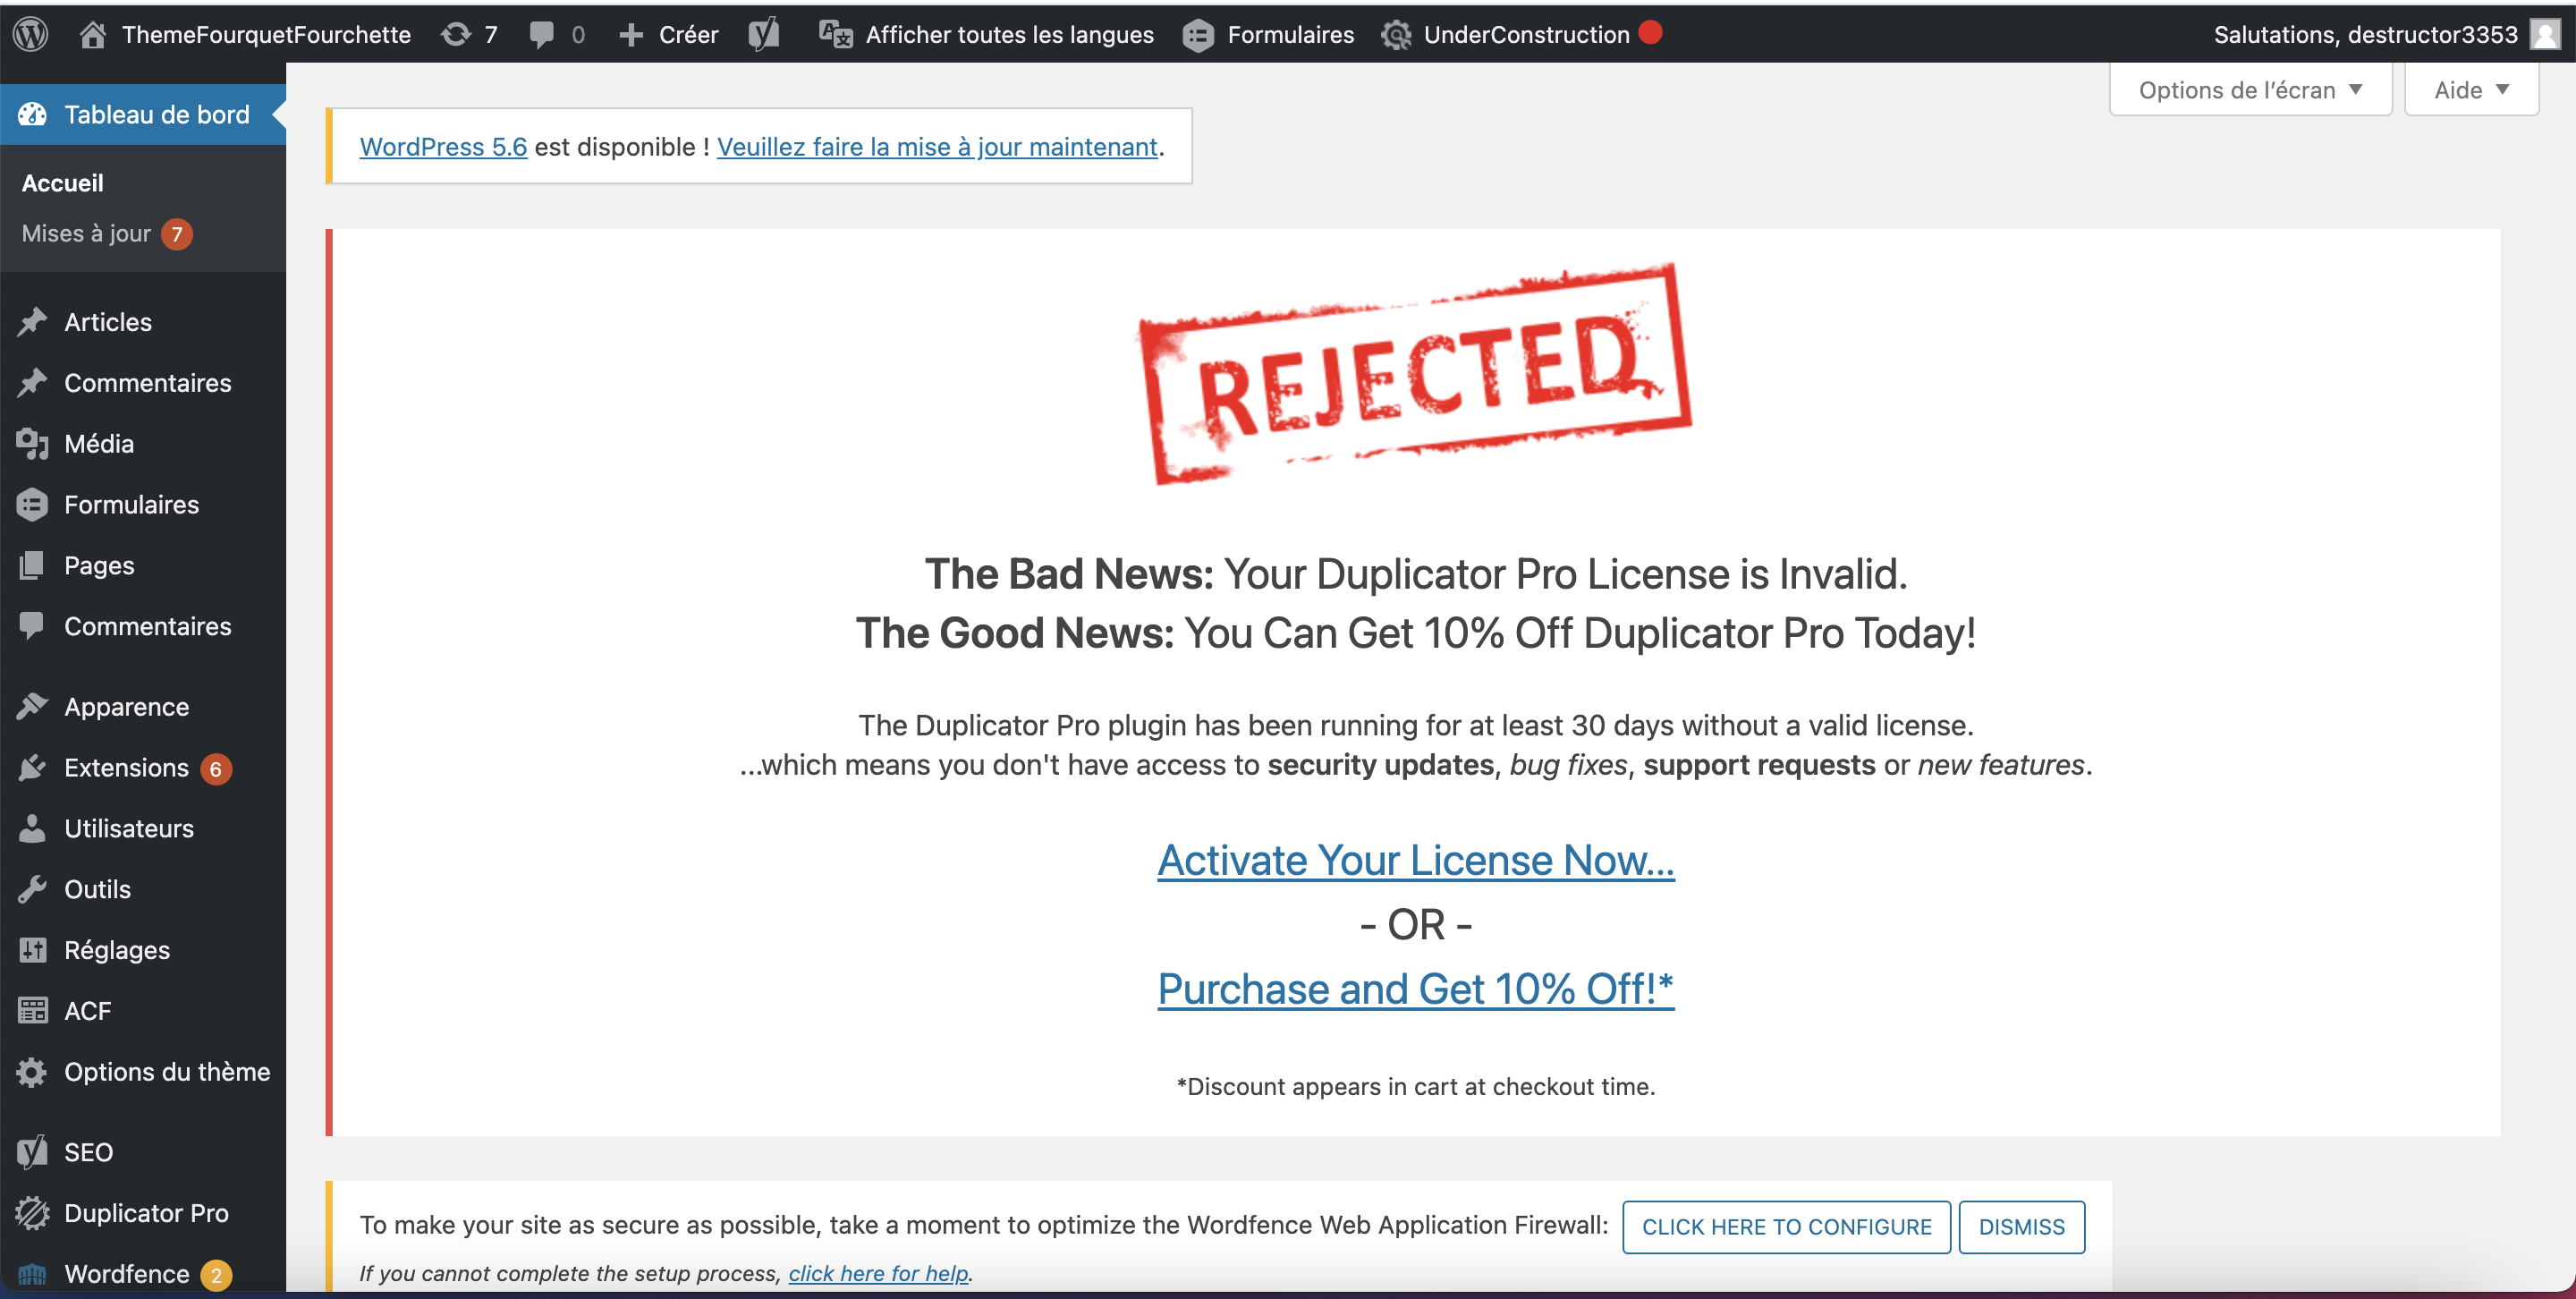The width and height of the screenshot is (2576, 1299).
Task: Click the translate icon beside Afficher toutes les langues
Action: pos(835,34)
